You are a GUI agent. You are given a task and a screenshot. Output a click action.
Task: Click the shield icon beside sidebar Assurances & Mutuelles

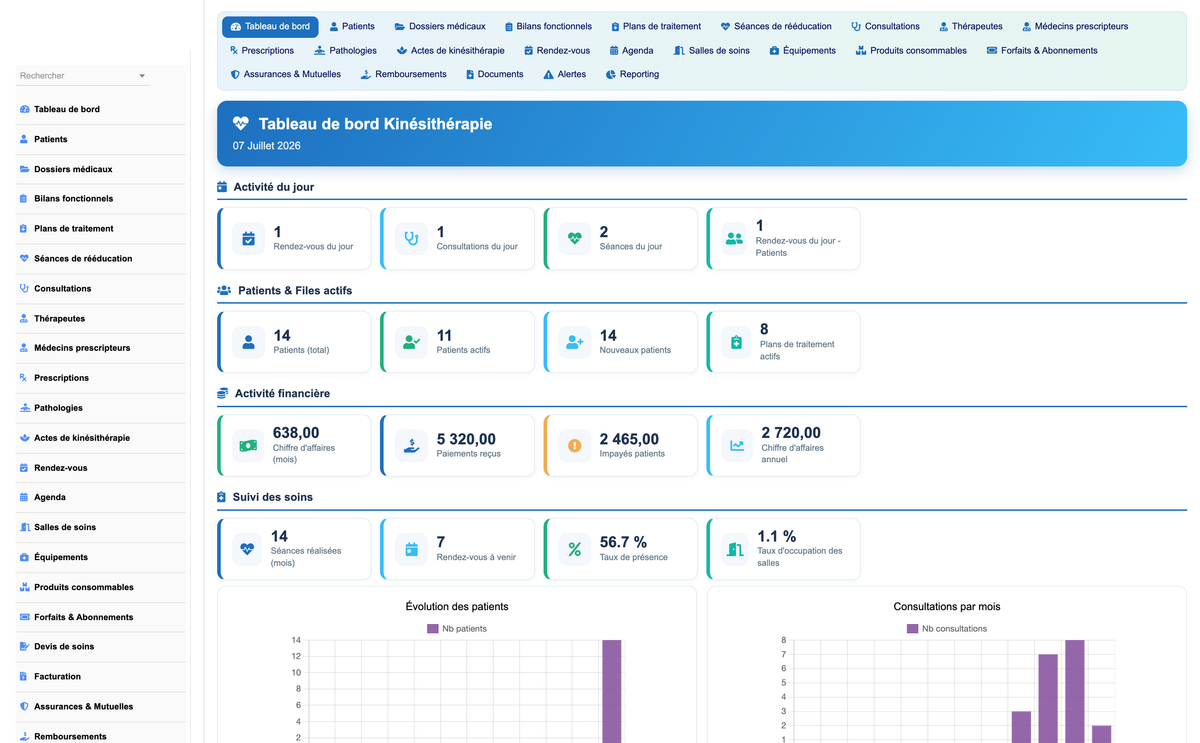[x=24, y=706]
